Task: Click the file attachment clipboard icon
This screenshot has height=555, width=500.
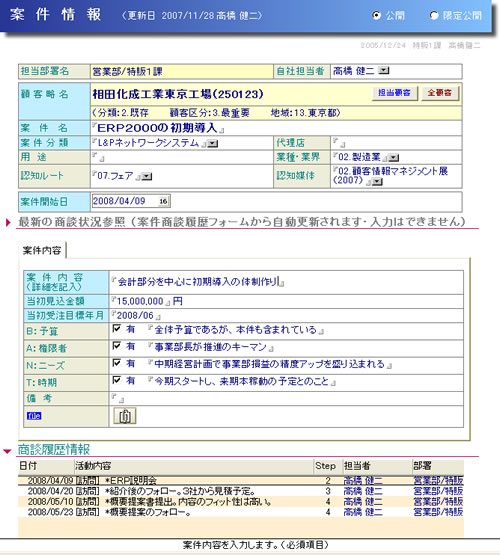Action: 124,416
